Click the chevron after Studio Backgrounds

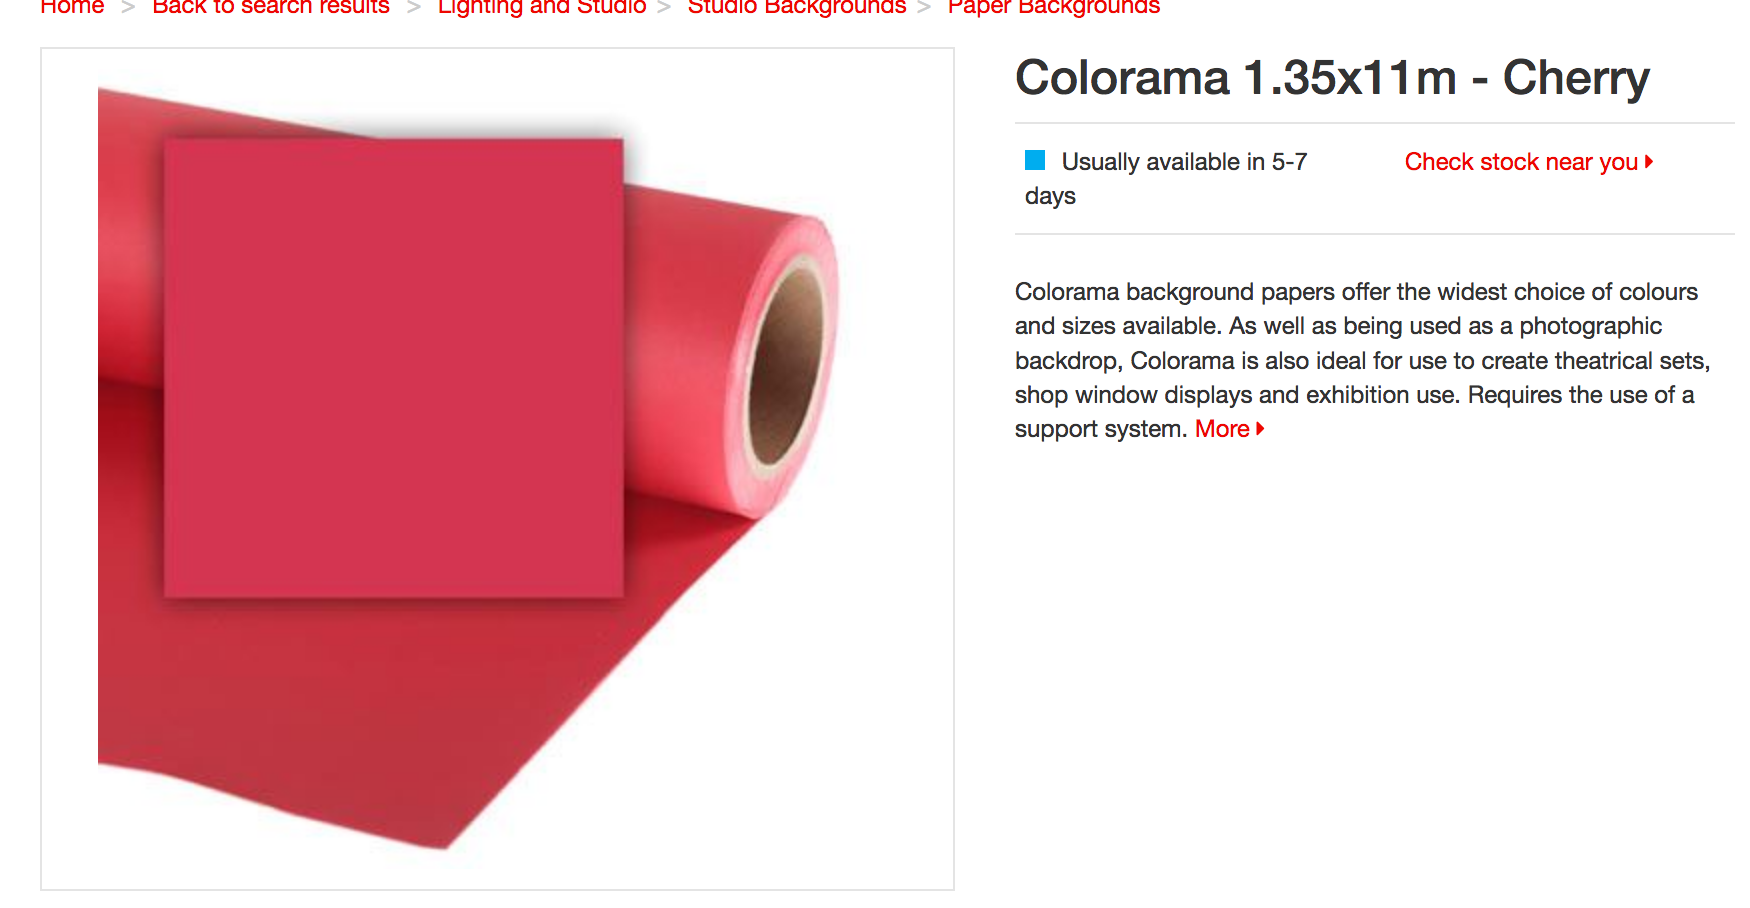(924, 8)
